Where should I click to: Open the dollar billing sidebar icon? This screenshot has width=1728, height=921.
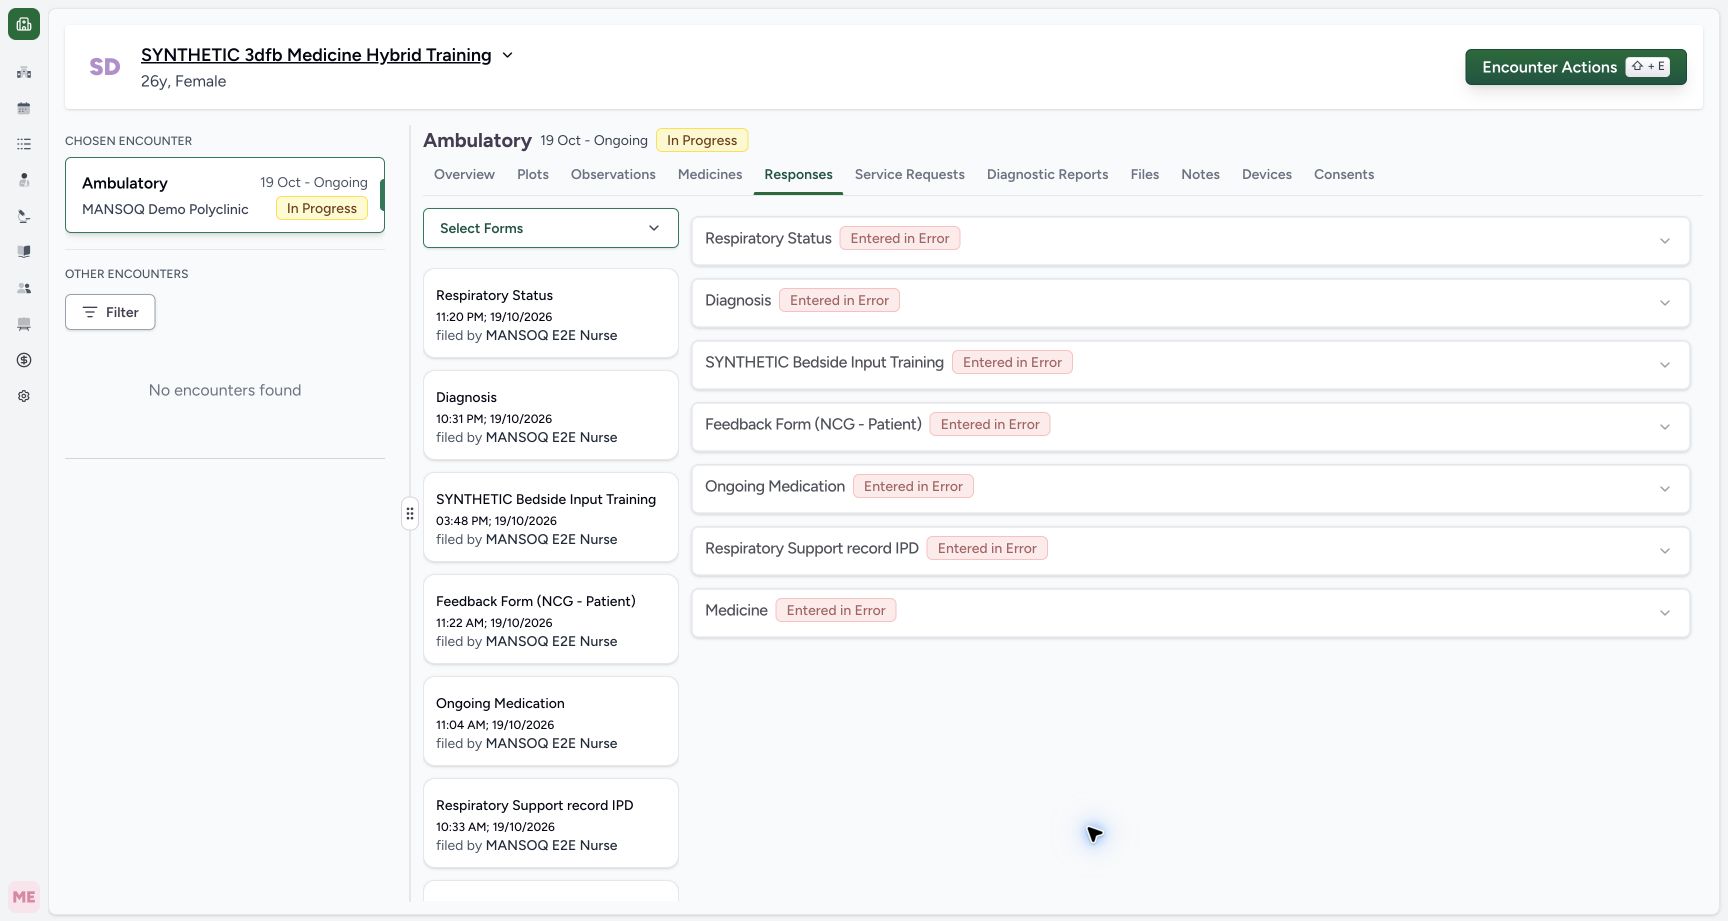[x=24, y=360]
